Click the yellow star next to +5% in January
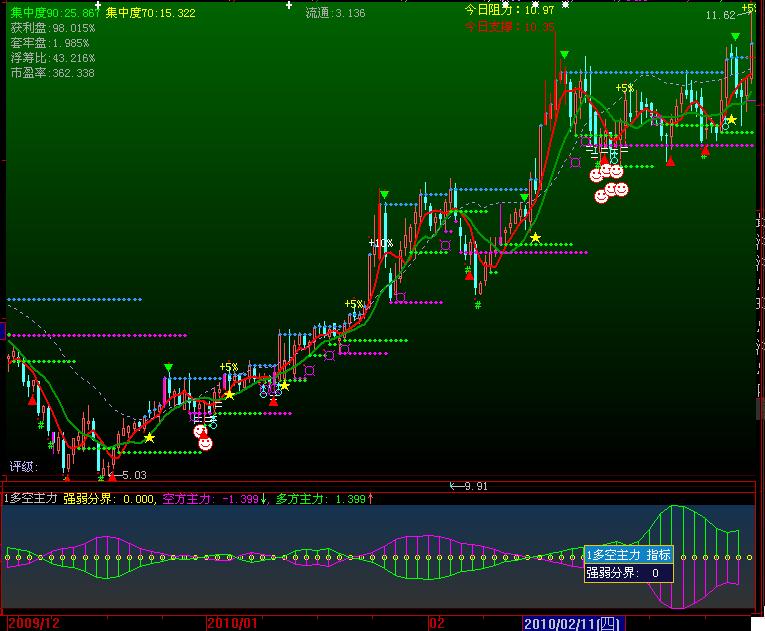 (229, 394)
